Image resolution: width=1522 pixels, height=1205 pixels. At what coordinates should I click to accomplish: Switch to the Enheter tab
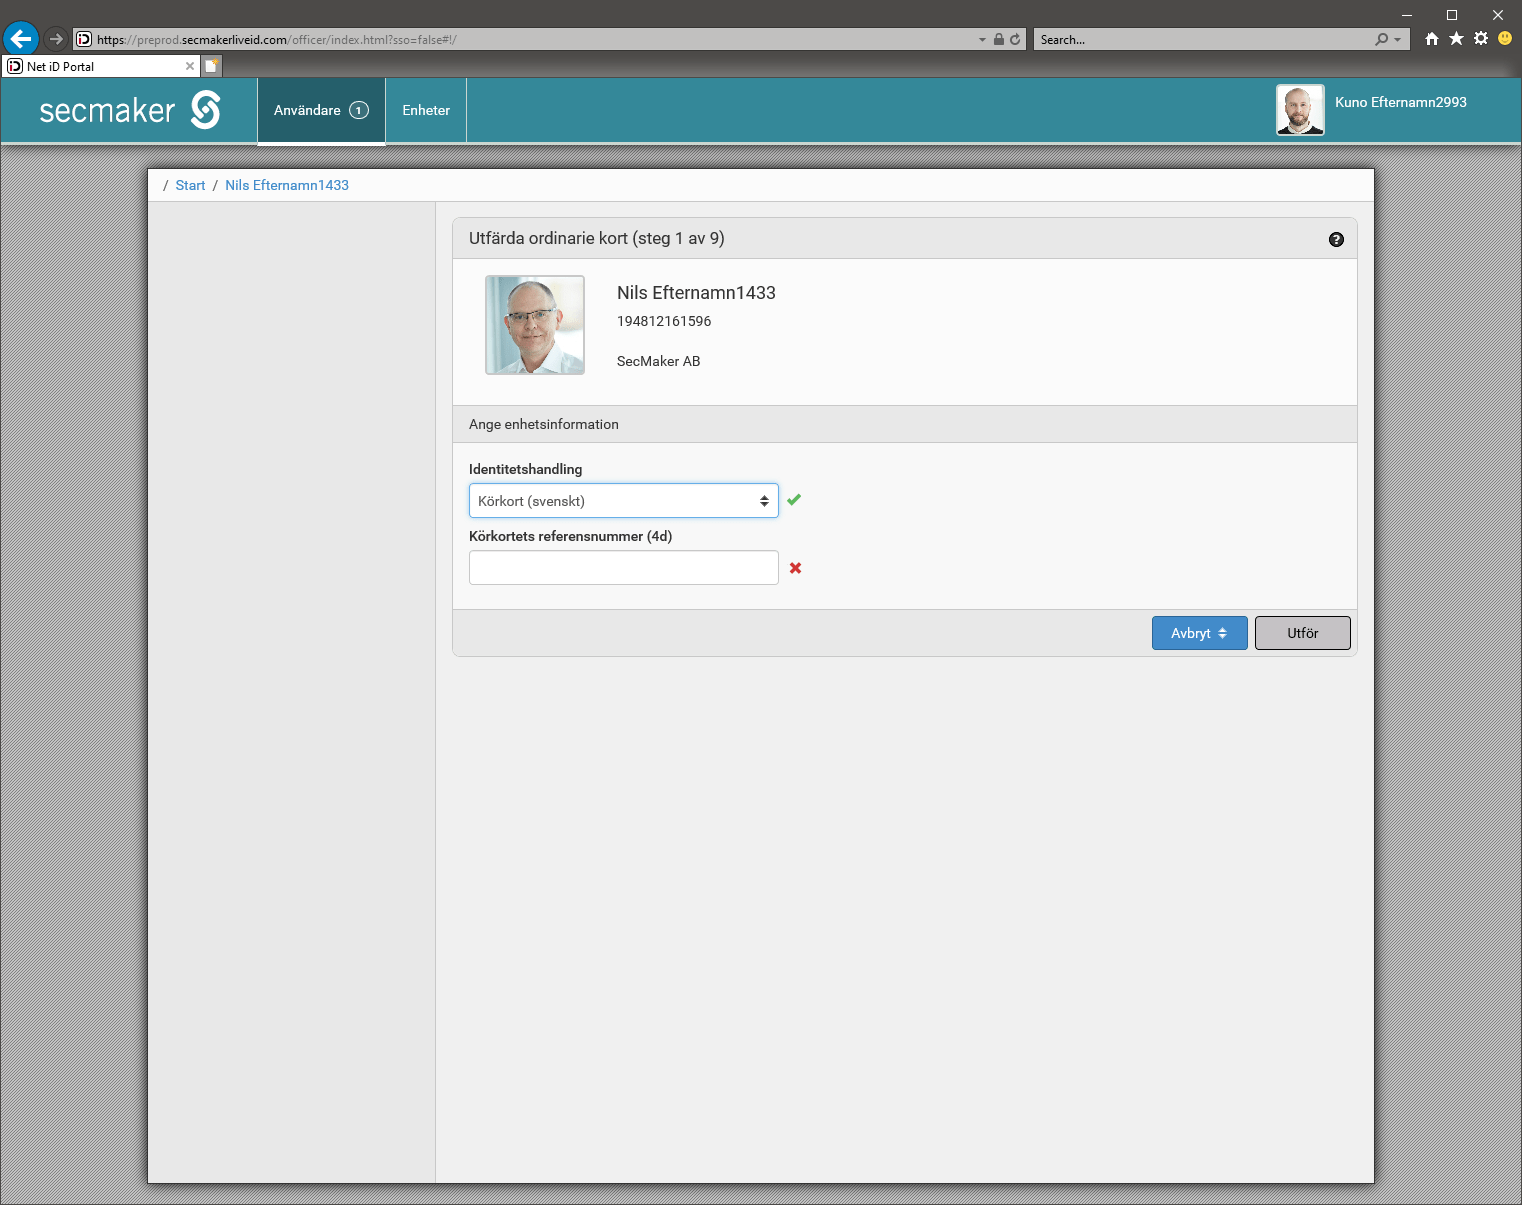(426, 110)
